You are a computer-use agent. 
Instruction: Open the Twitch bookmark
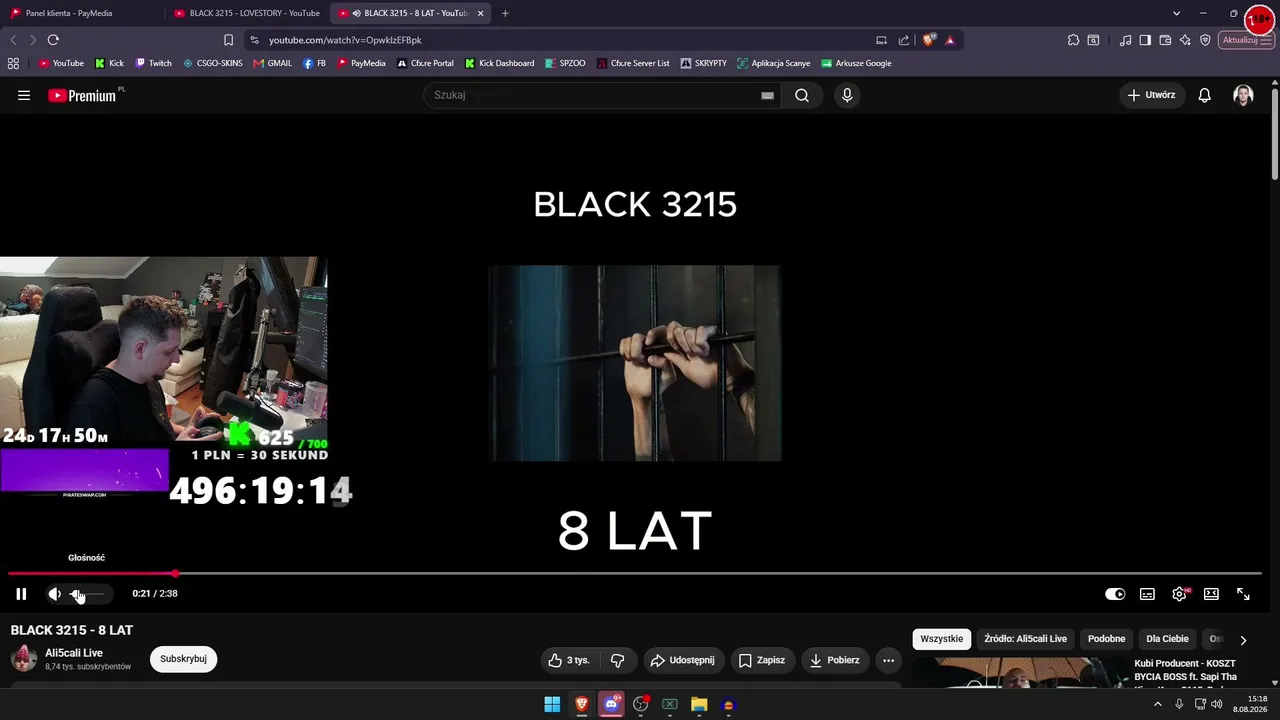tap(153, 63)
